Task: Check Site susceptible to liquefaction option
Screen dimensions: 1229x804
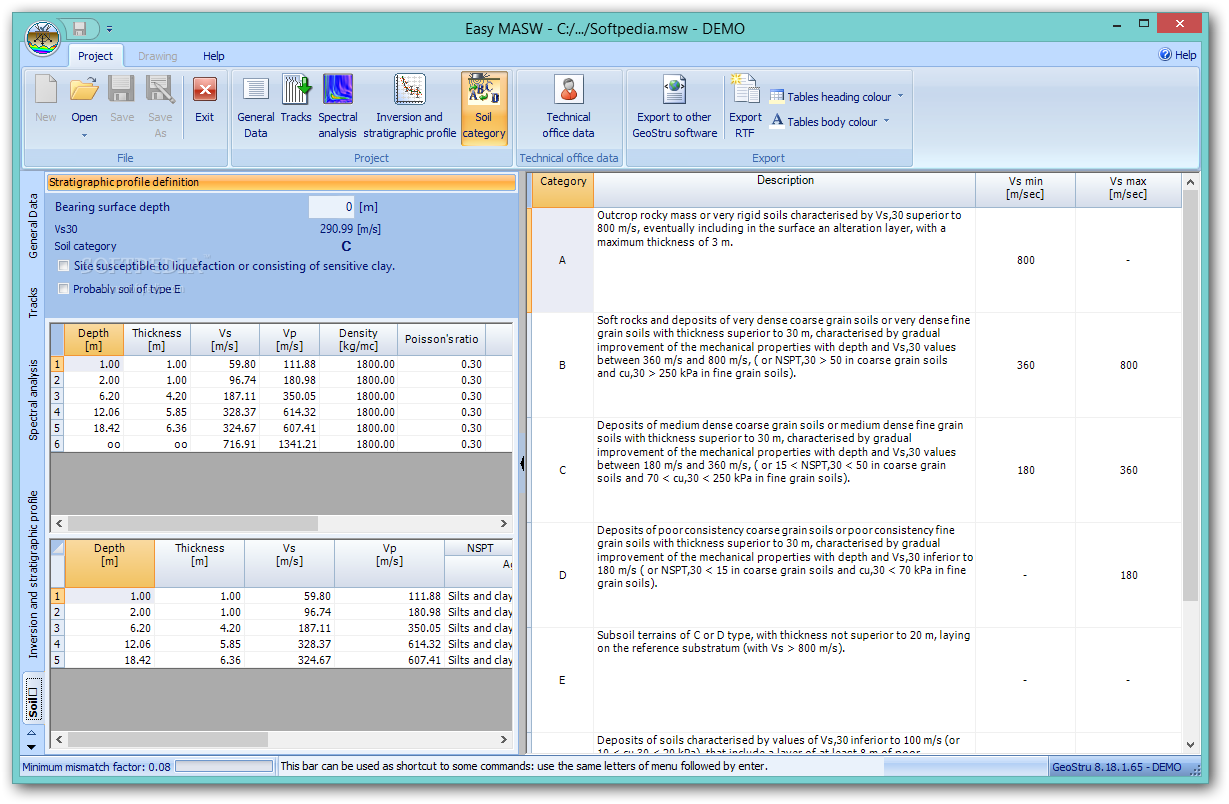Action: [x=64, y=266]
